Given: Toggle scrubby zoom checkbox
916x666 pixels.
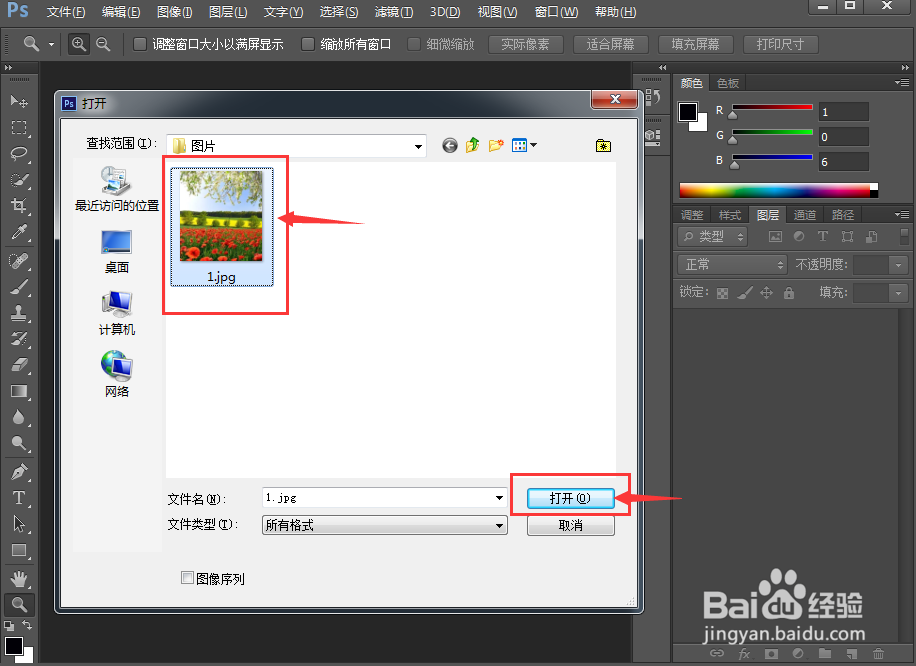Looking at the screenshot, I should point(414,44).
